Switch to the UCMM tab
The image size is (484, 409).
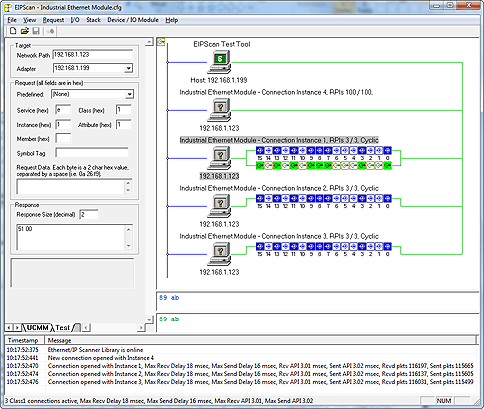37,328
